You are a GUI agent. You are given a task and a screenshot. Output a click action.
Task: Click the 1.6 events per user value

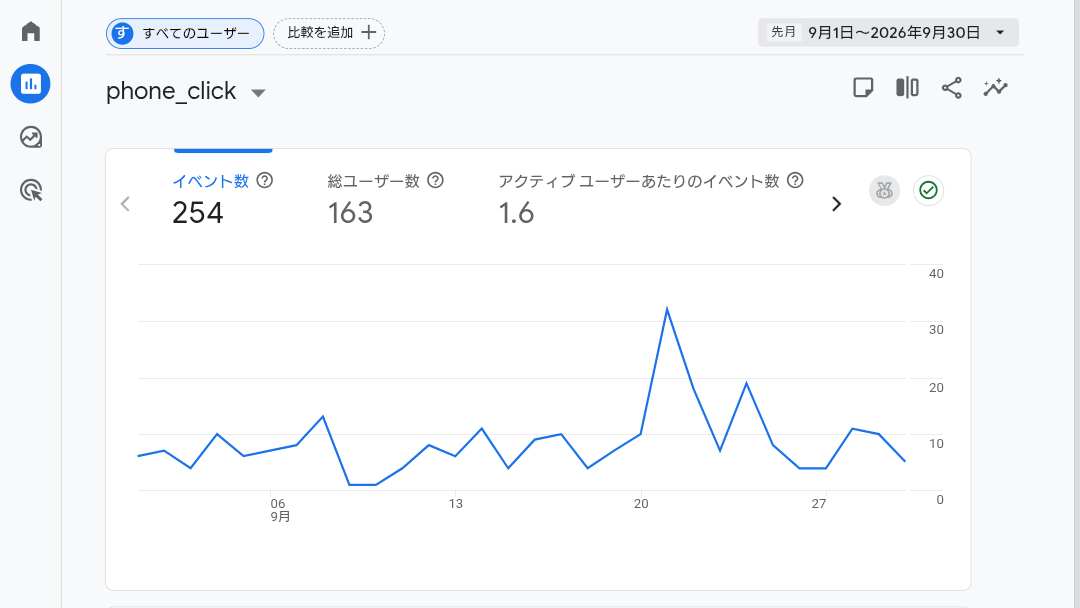516,213
